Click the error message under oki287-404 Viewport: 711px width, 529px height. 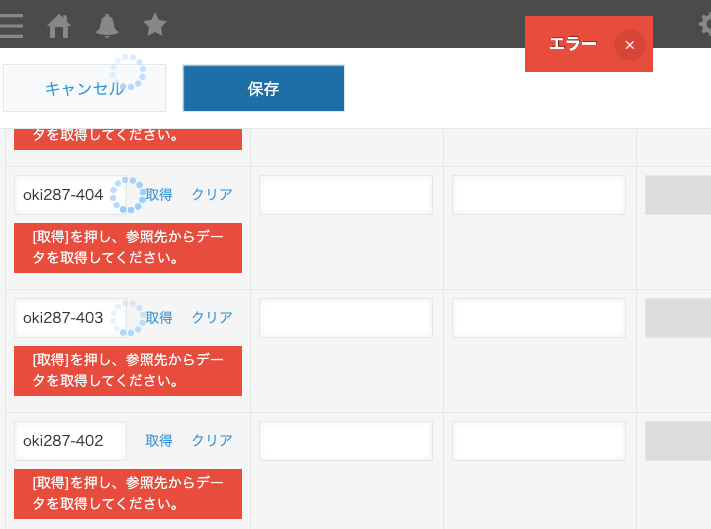click(128, 248)
